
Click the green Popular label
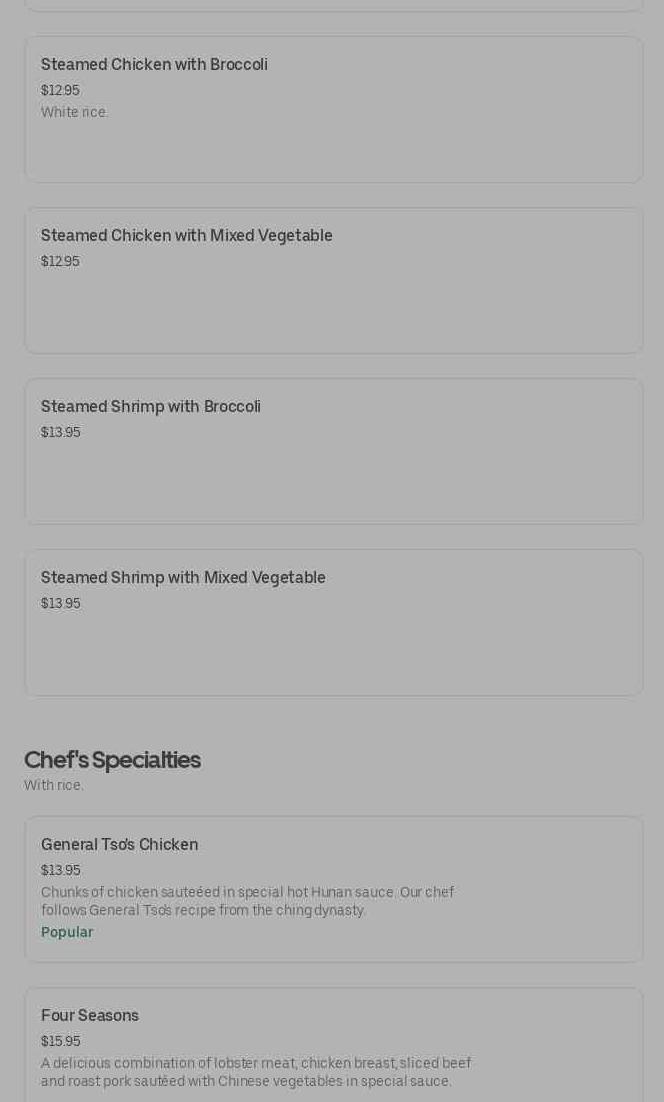coord(67,932)
